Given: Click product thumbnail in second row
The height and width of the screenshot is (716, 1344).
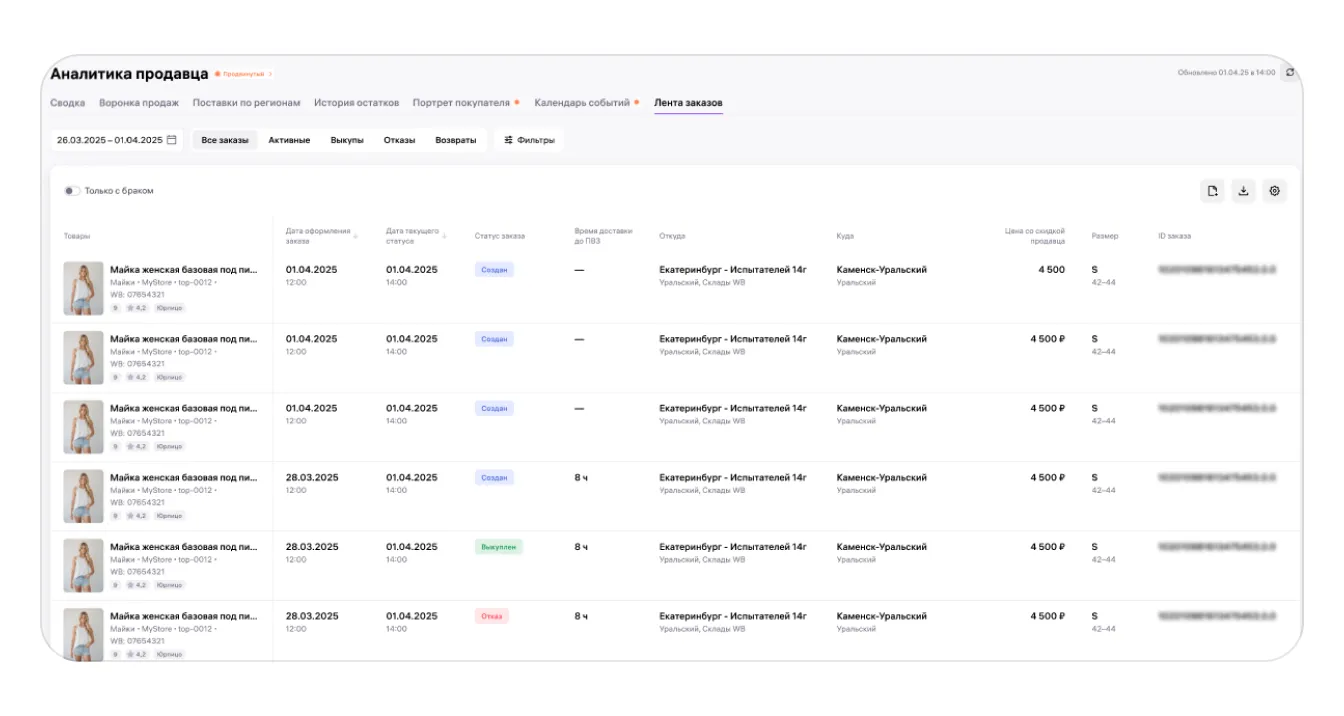Looking at the screenshot, I should (x=83, y=358).
